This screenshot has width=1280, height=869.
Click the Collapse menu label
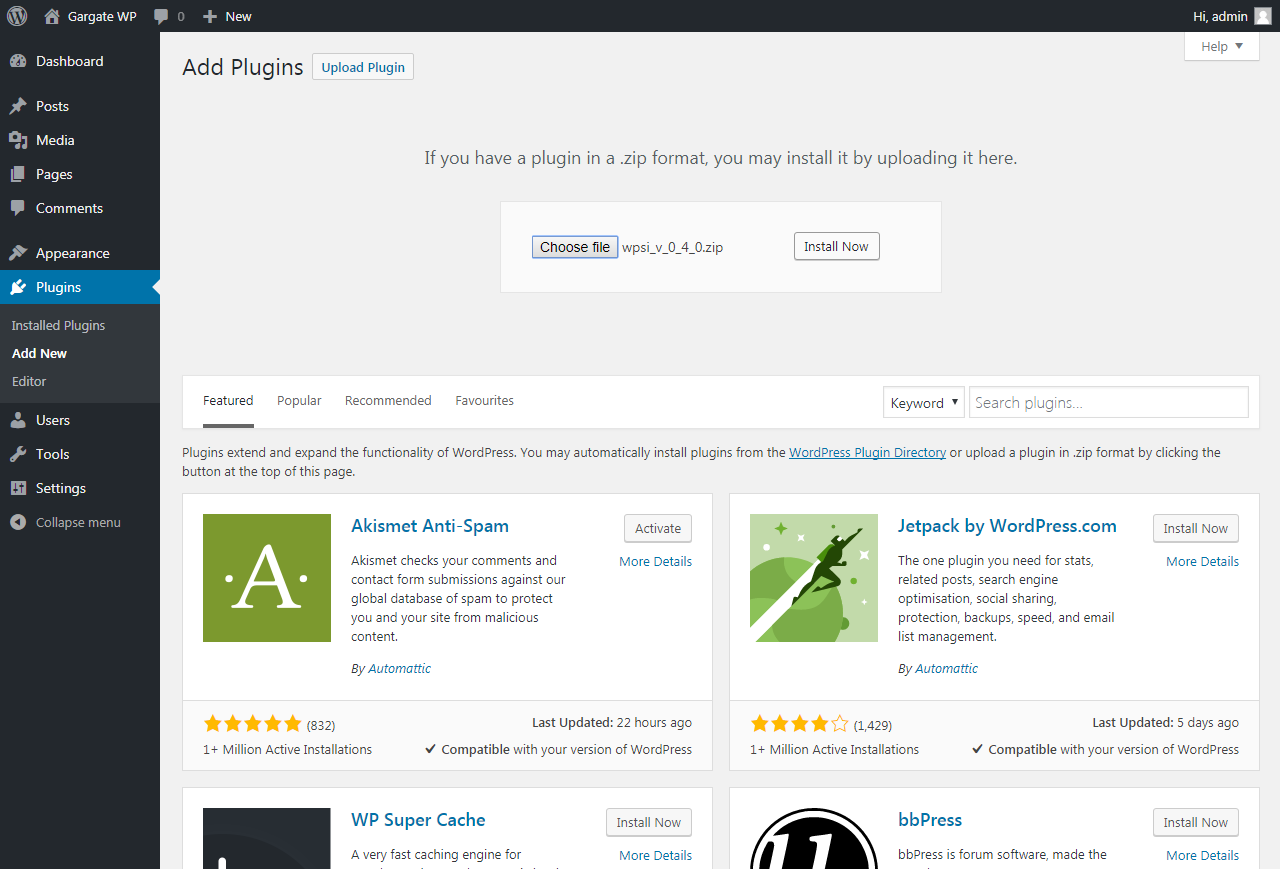[x=78, y=522]
